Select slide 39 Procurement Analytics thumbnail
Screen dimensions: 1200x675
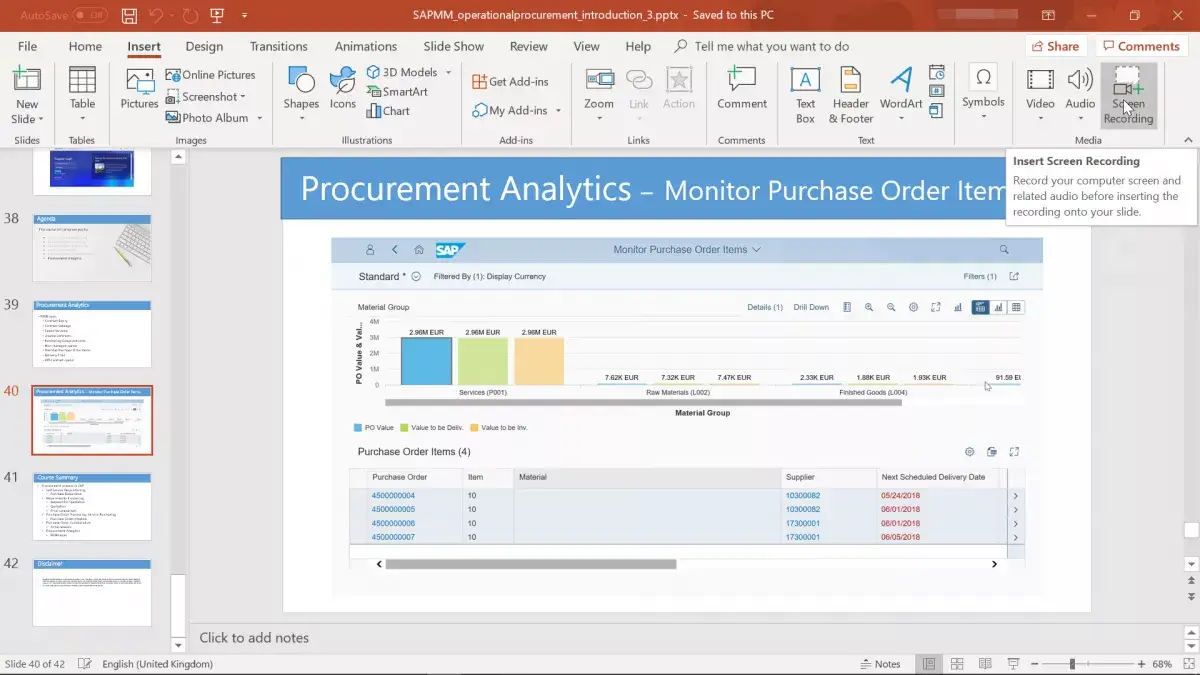92,333
